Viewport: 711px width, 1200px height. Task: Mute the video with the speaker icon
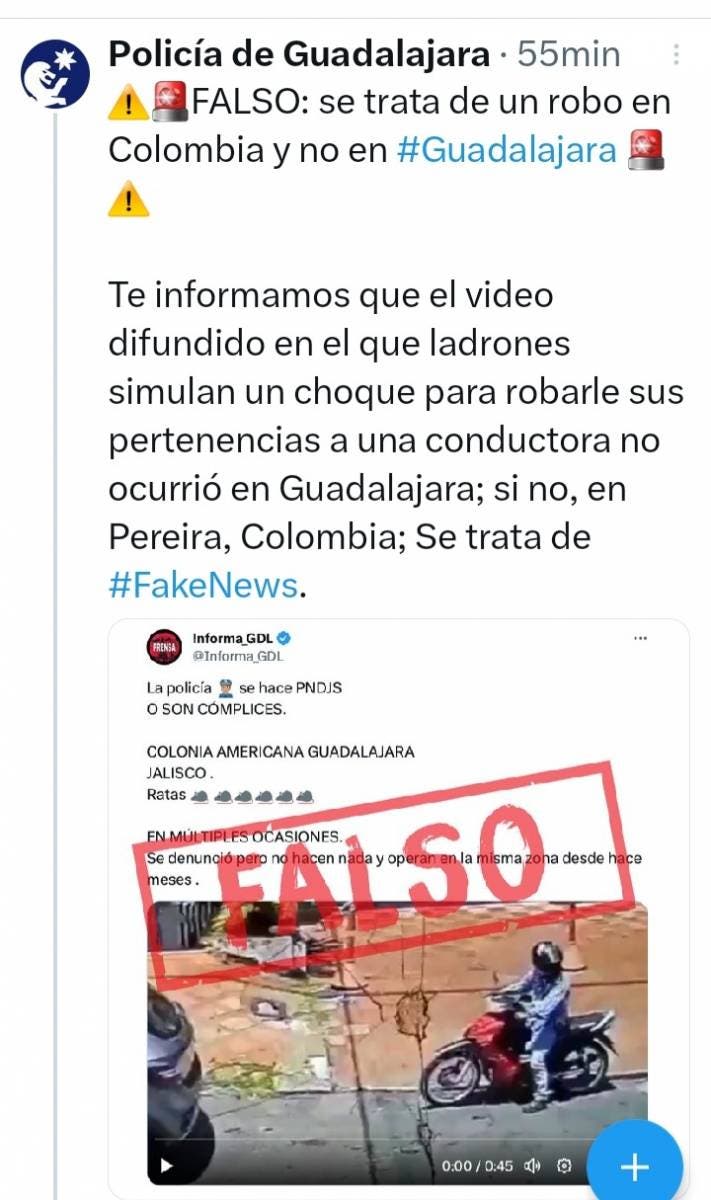coord(532,1166)
